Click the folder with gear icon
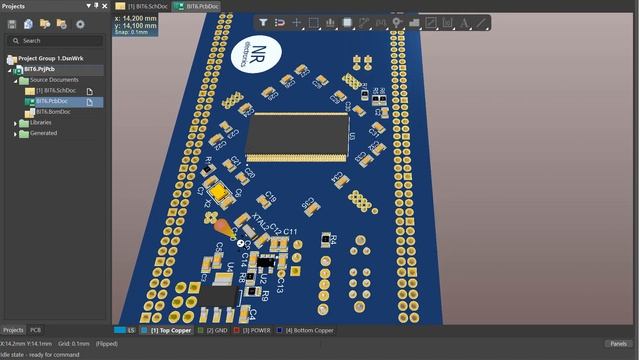 62,24
